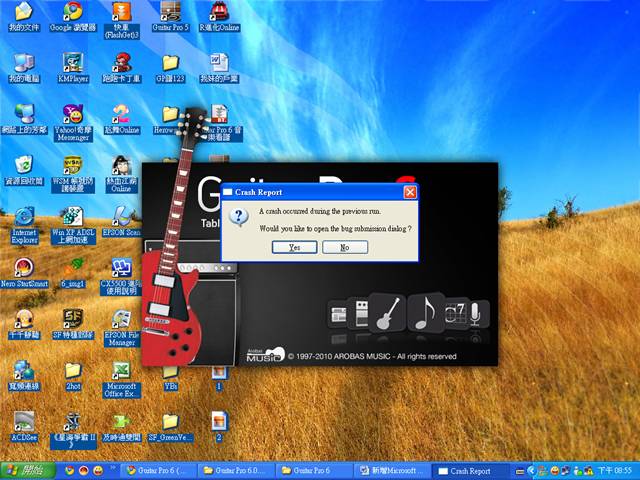Image resolution: width=640 pixels, height=480 pixels.
Task: Click No in the Crash Report dialog
Action: [345, 247]
